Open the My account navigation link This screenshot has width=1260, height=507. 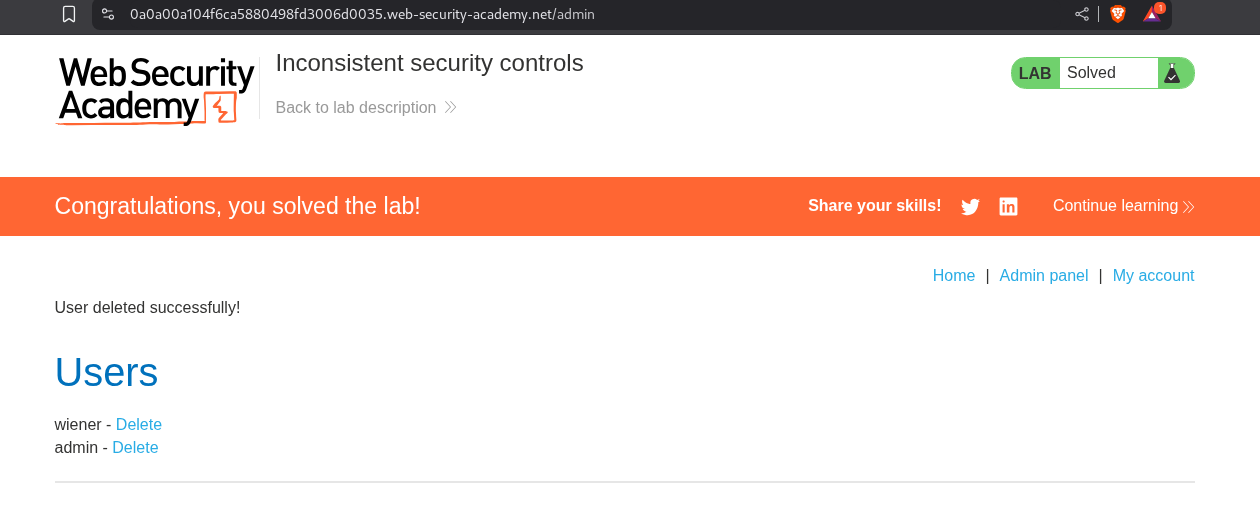[1153, 276]
